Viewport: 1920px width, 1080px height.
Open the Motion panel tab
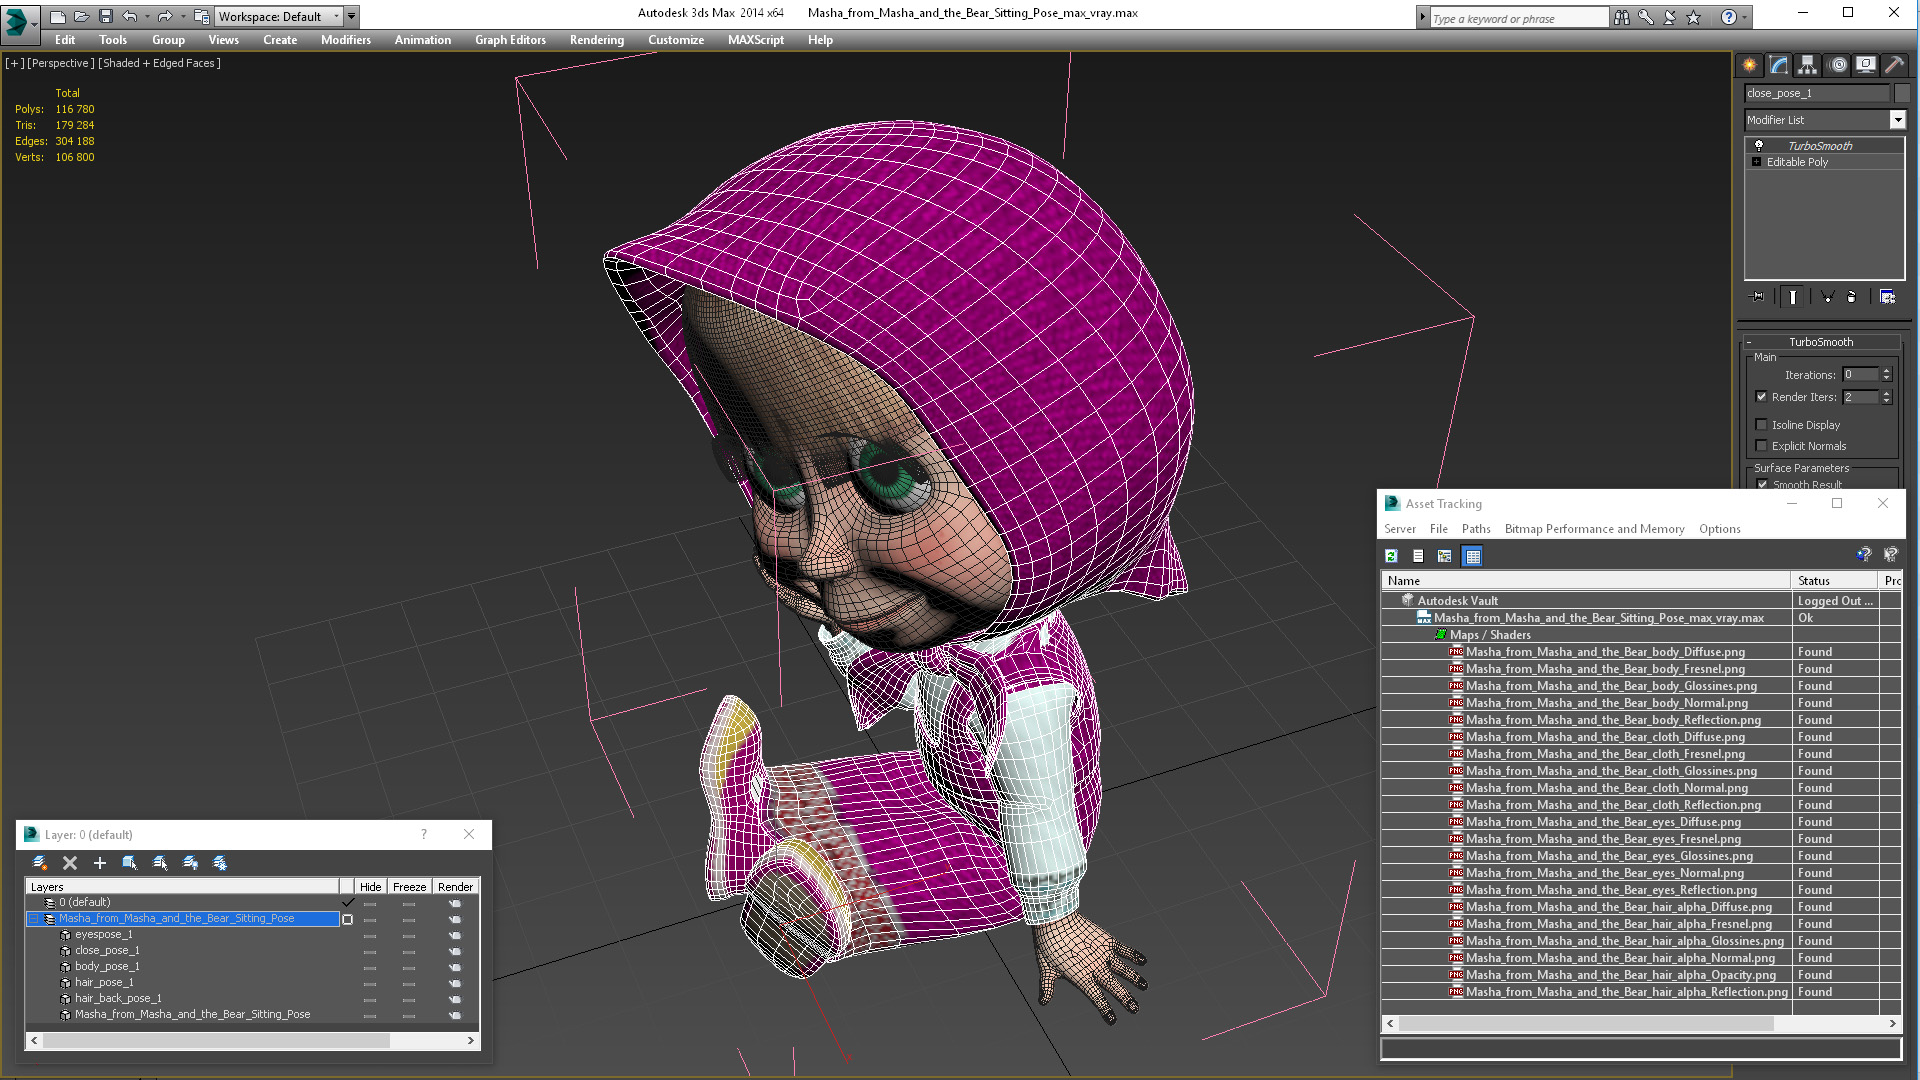[1837, 65]
